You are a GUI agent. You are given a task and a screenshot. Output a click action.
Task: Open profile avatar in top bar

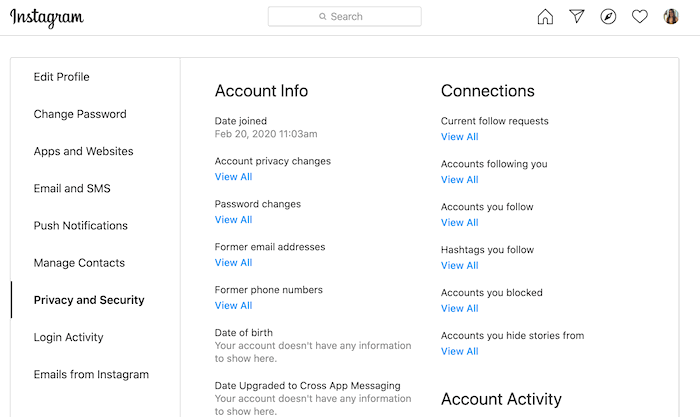tap(672, 17)
